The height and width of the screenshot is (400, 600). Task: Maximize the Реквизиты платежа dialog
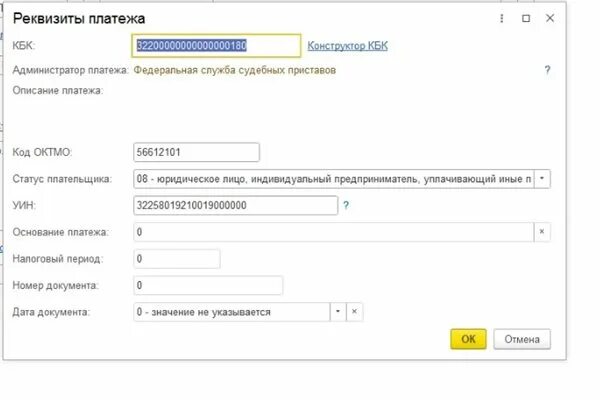pos(526,18)
